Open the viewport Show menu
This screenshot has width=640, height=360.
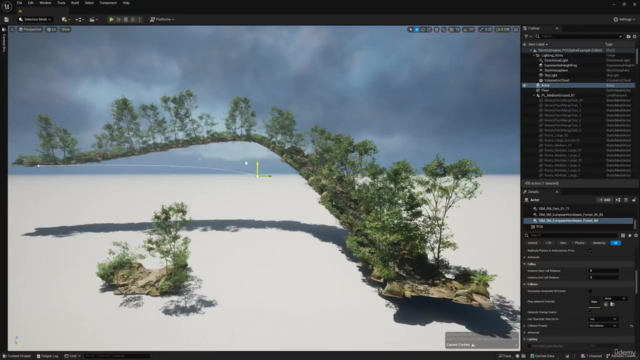[x=65, y=29]
